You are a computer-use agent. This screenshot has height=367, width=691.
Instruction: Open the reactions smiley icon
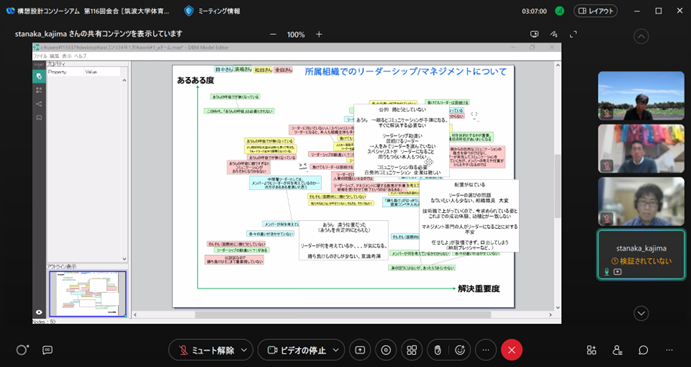click(x=460, y=350)
